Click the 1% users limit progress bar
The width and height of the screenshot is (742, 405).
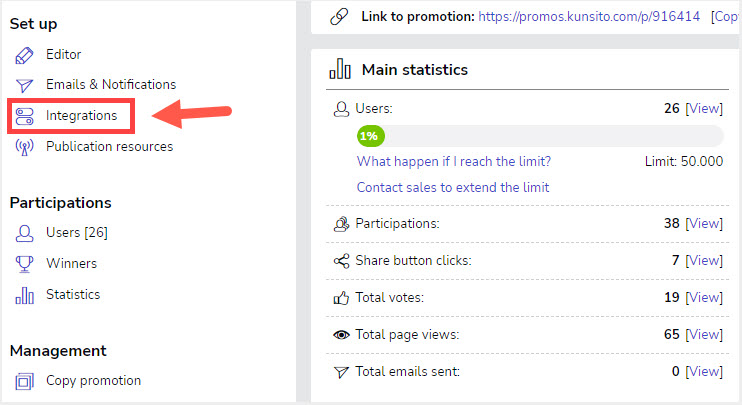[540, 136]
